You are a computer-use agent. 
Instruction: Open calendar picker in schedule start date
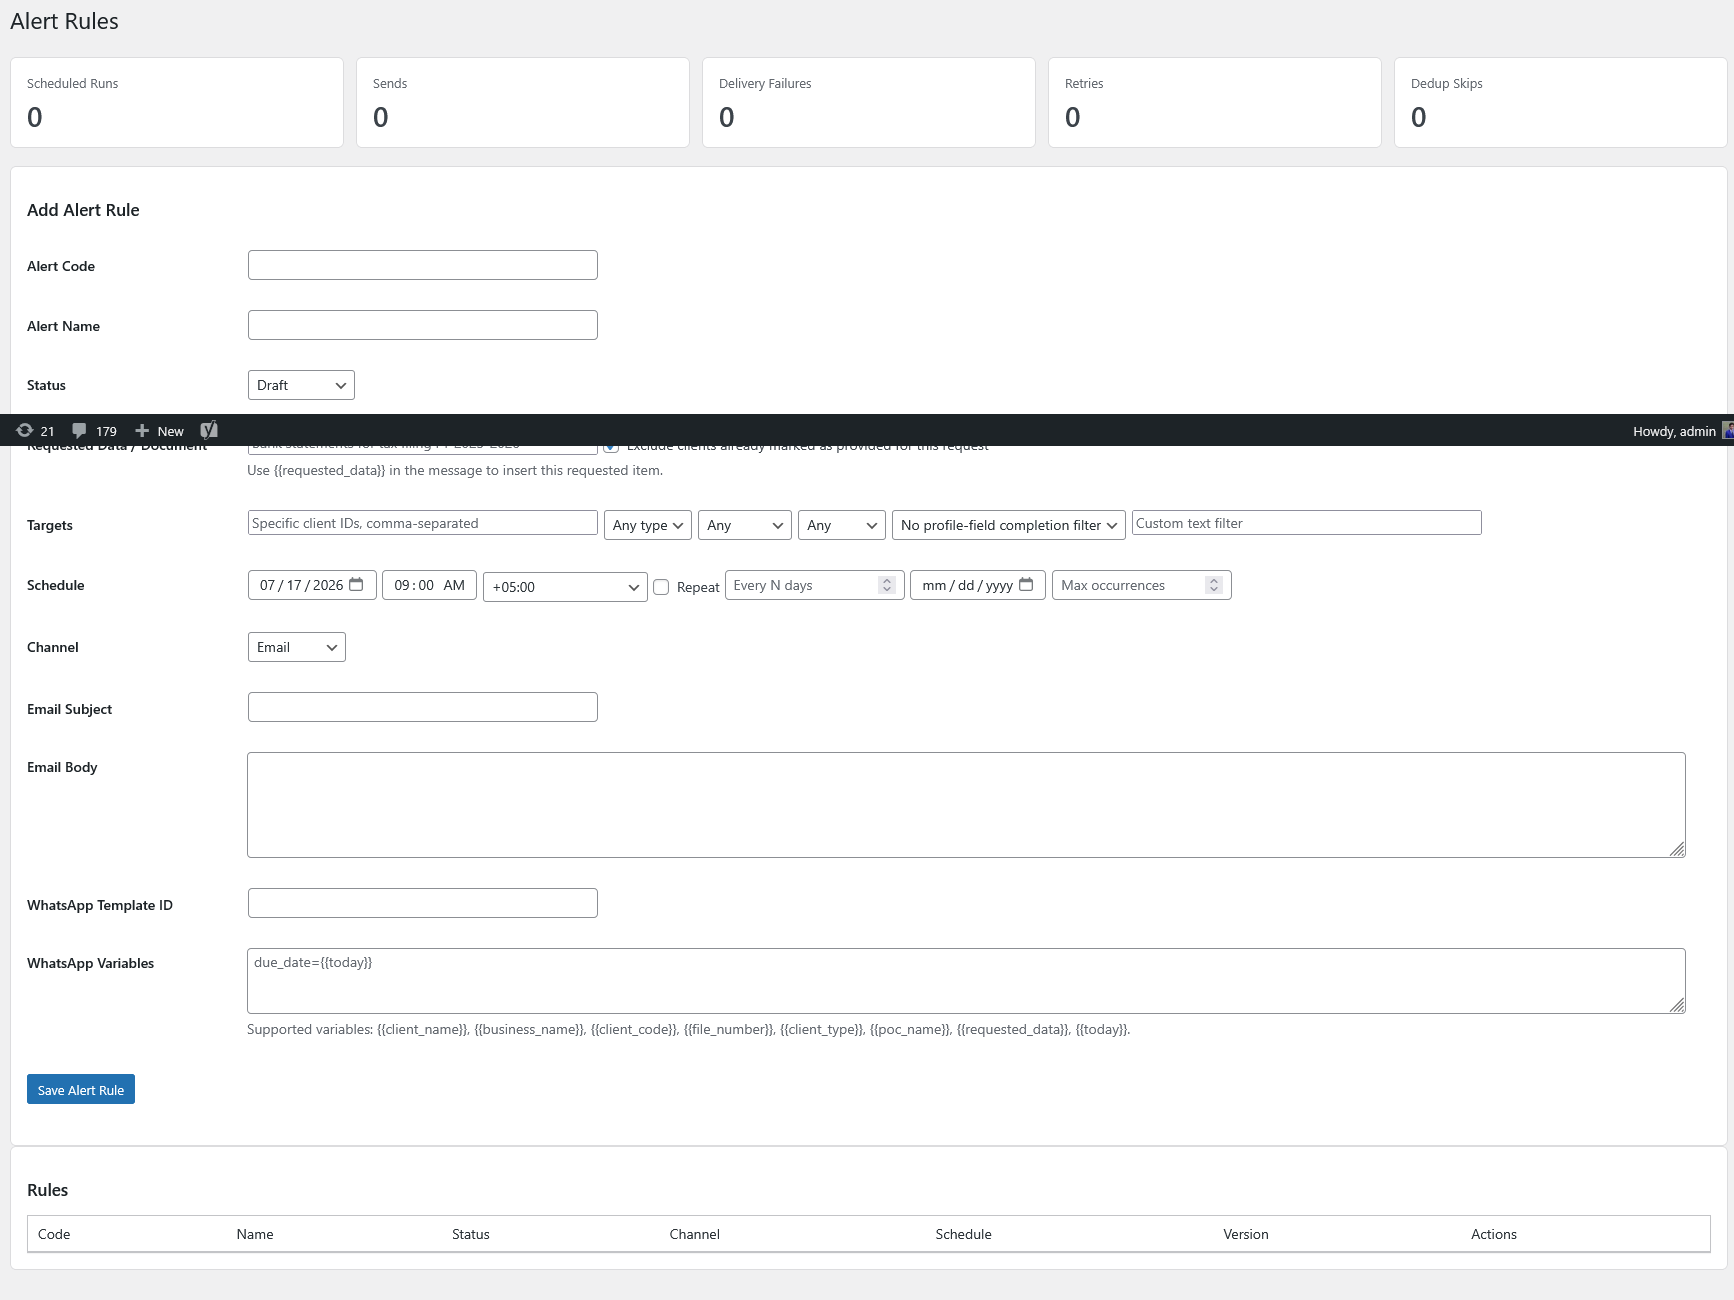[356, 584]
